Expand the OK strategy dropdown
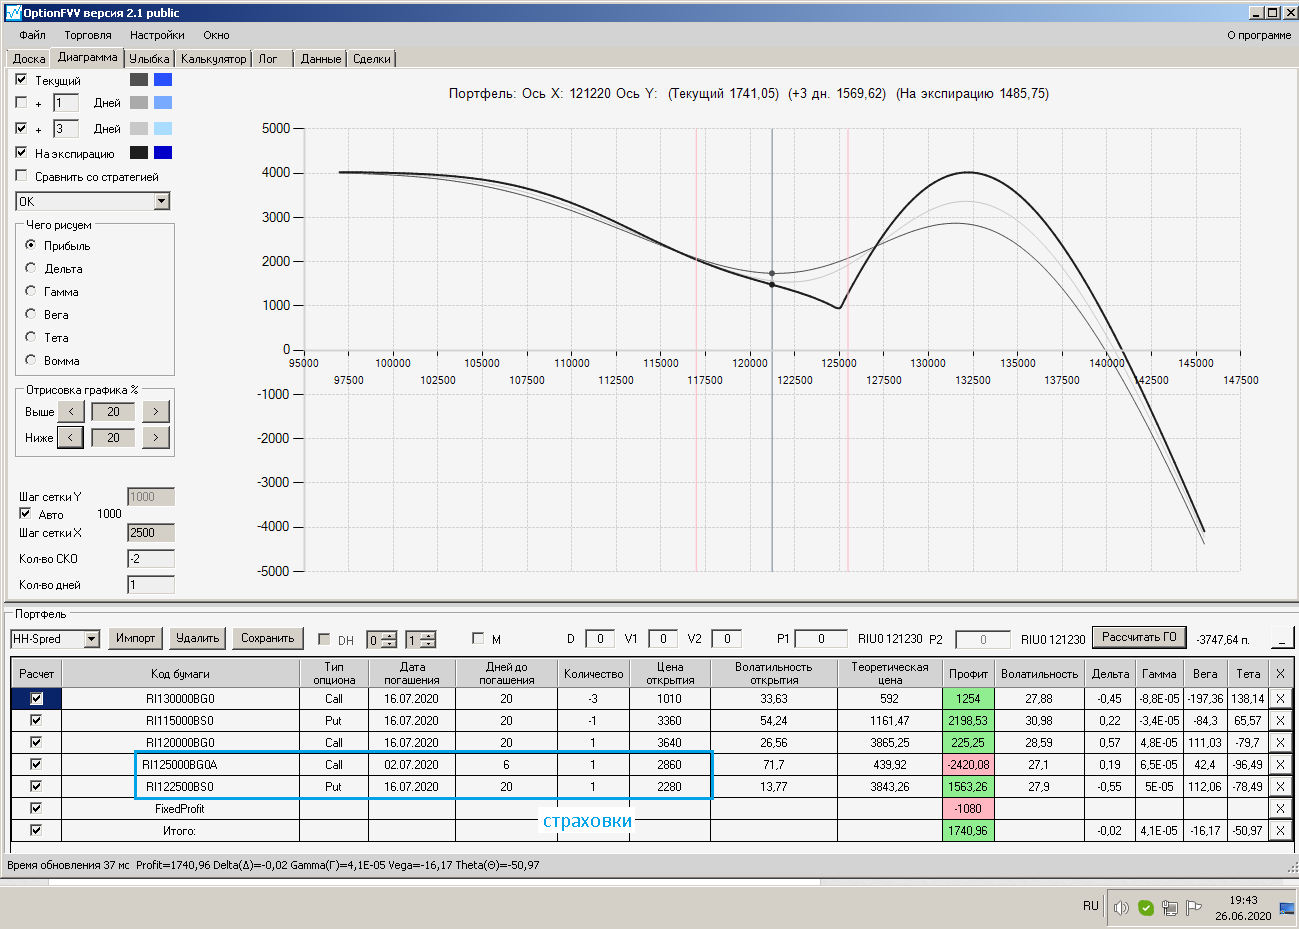1299x929 pixels. click(x=162, y=202)
